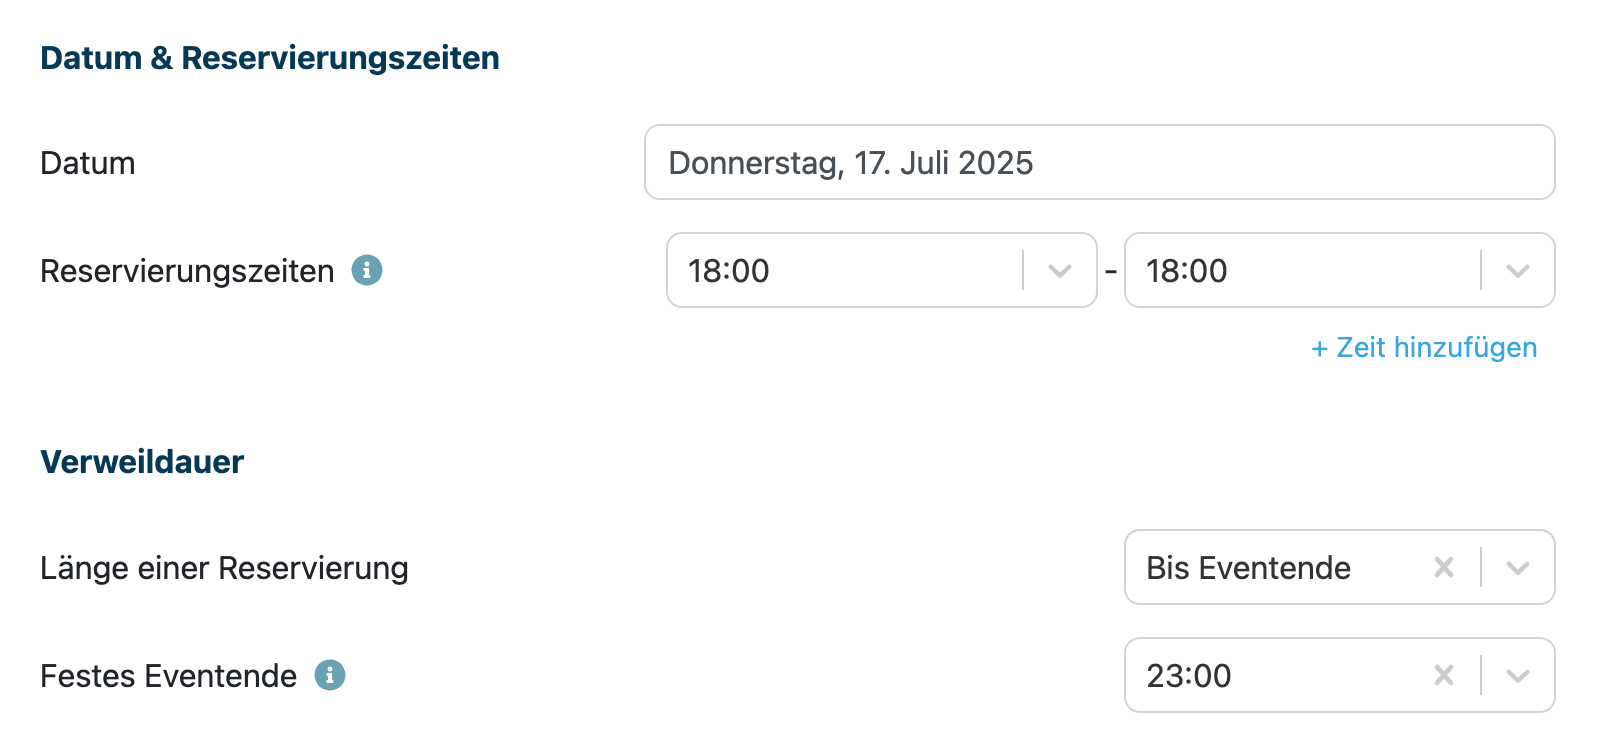Viewport: 1605px width, 756px height.
Task: Click the Datum label text
Action: pyautogui.click(x=88, y=163)
